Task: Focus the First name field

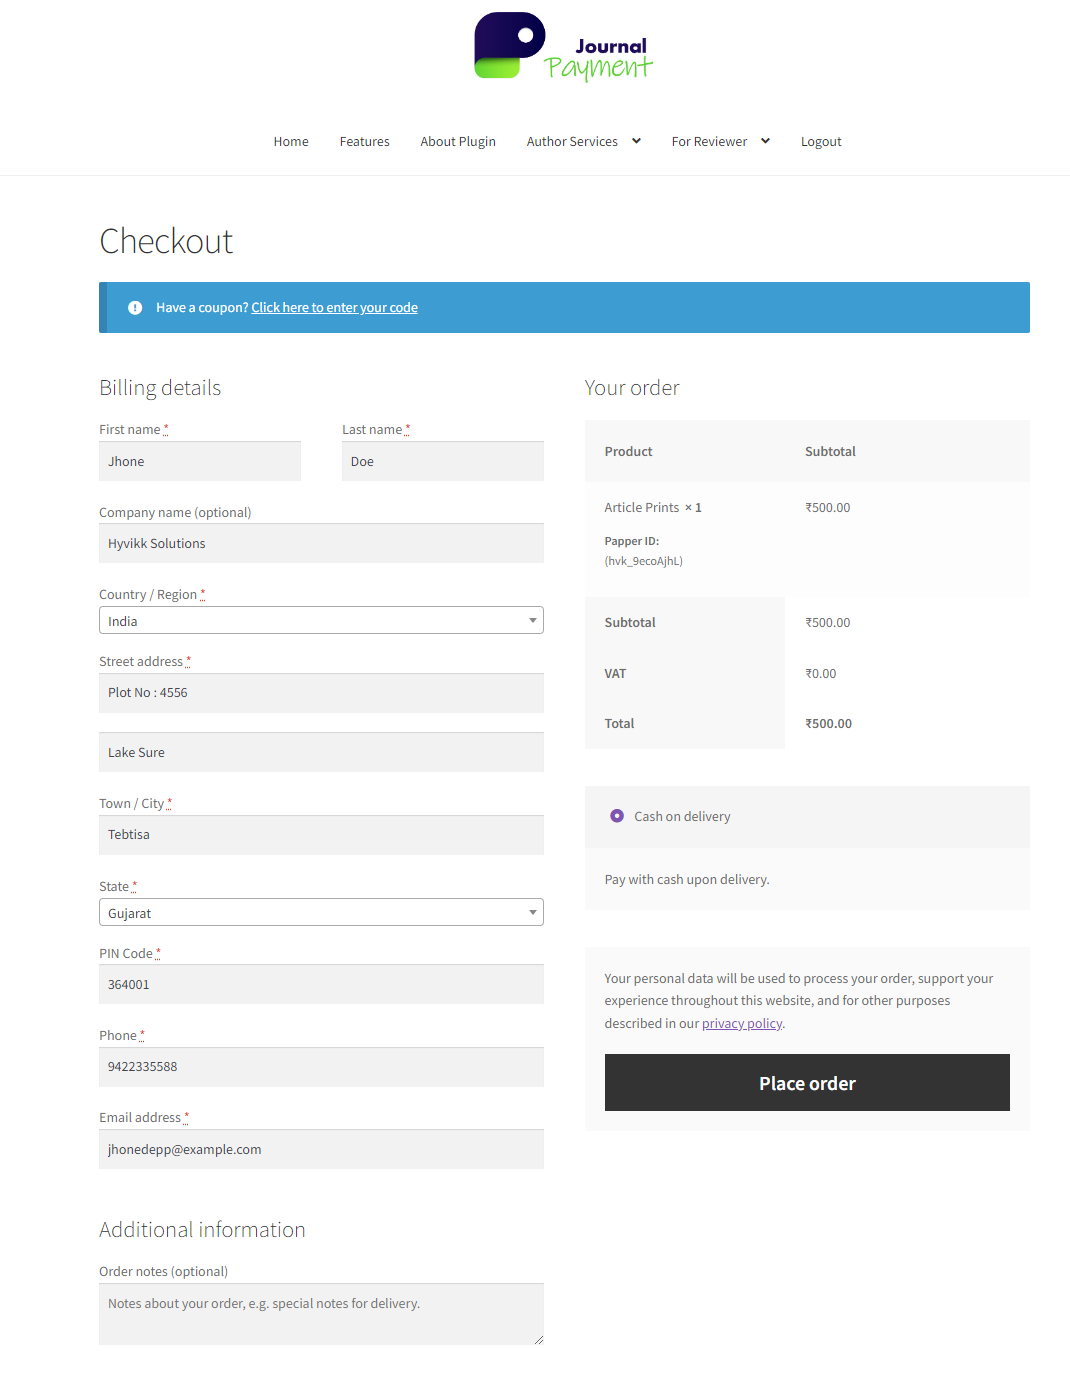Action: (x=200, y=462)
